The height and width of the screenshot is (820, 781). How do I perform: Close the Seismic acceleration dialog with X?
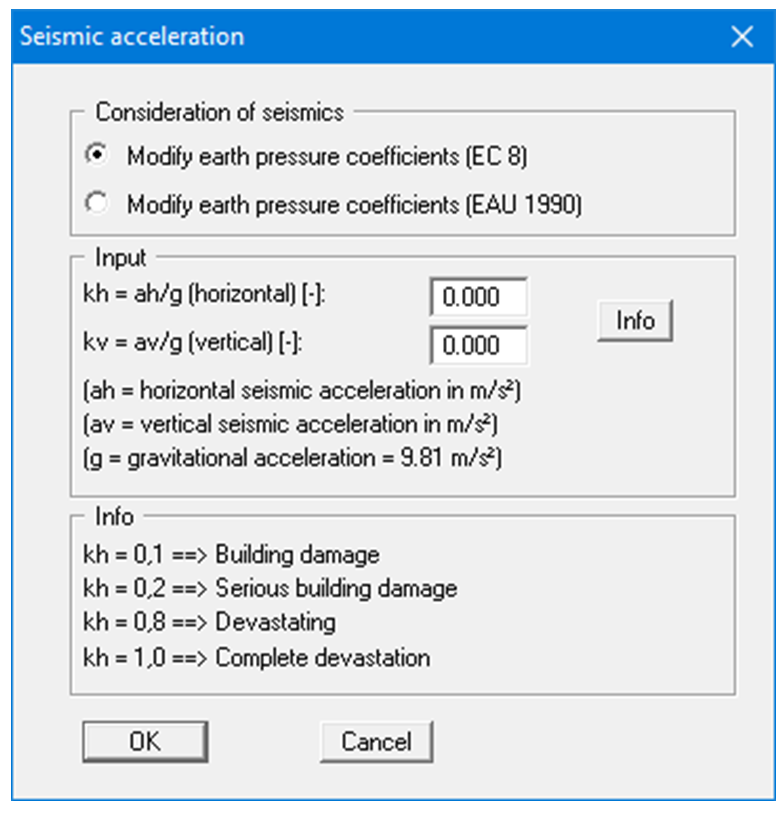(x=742, y=36)
